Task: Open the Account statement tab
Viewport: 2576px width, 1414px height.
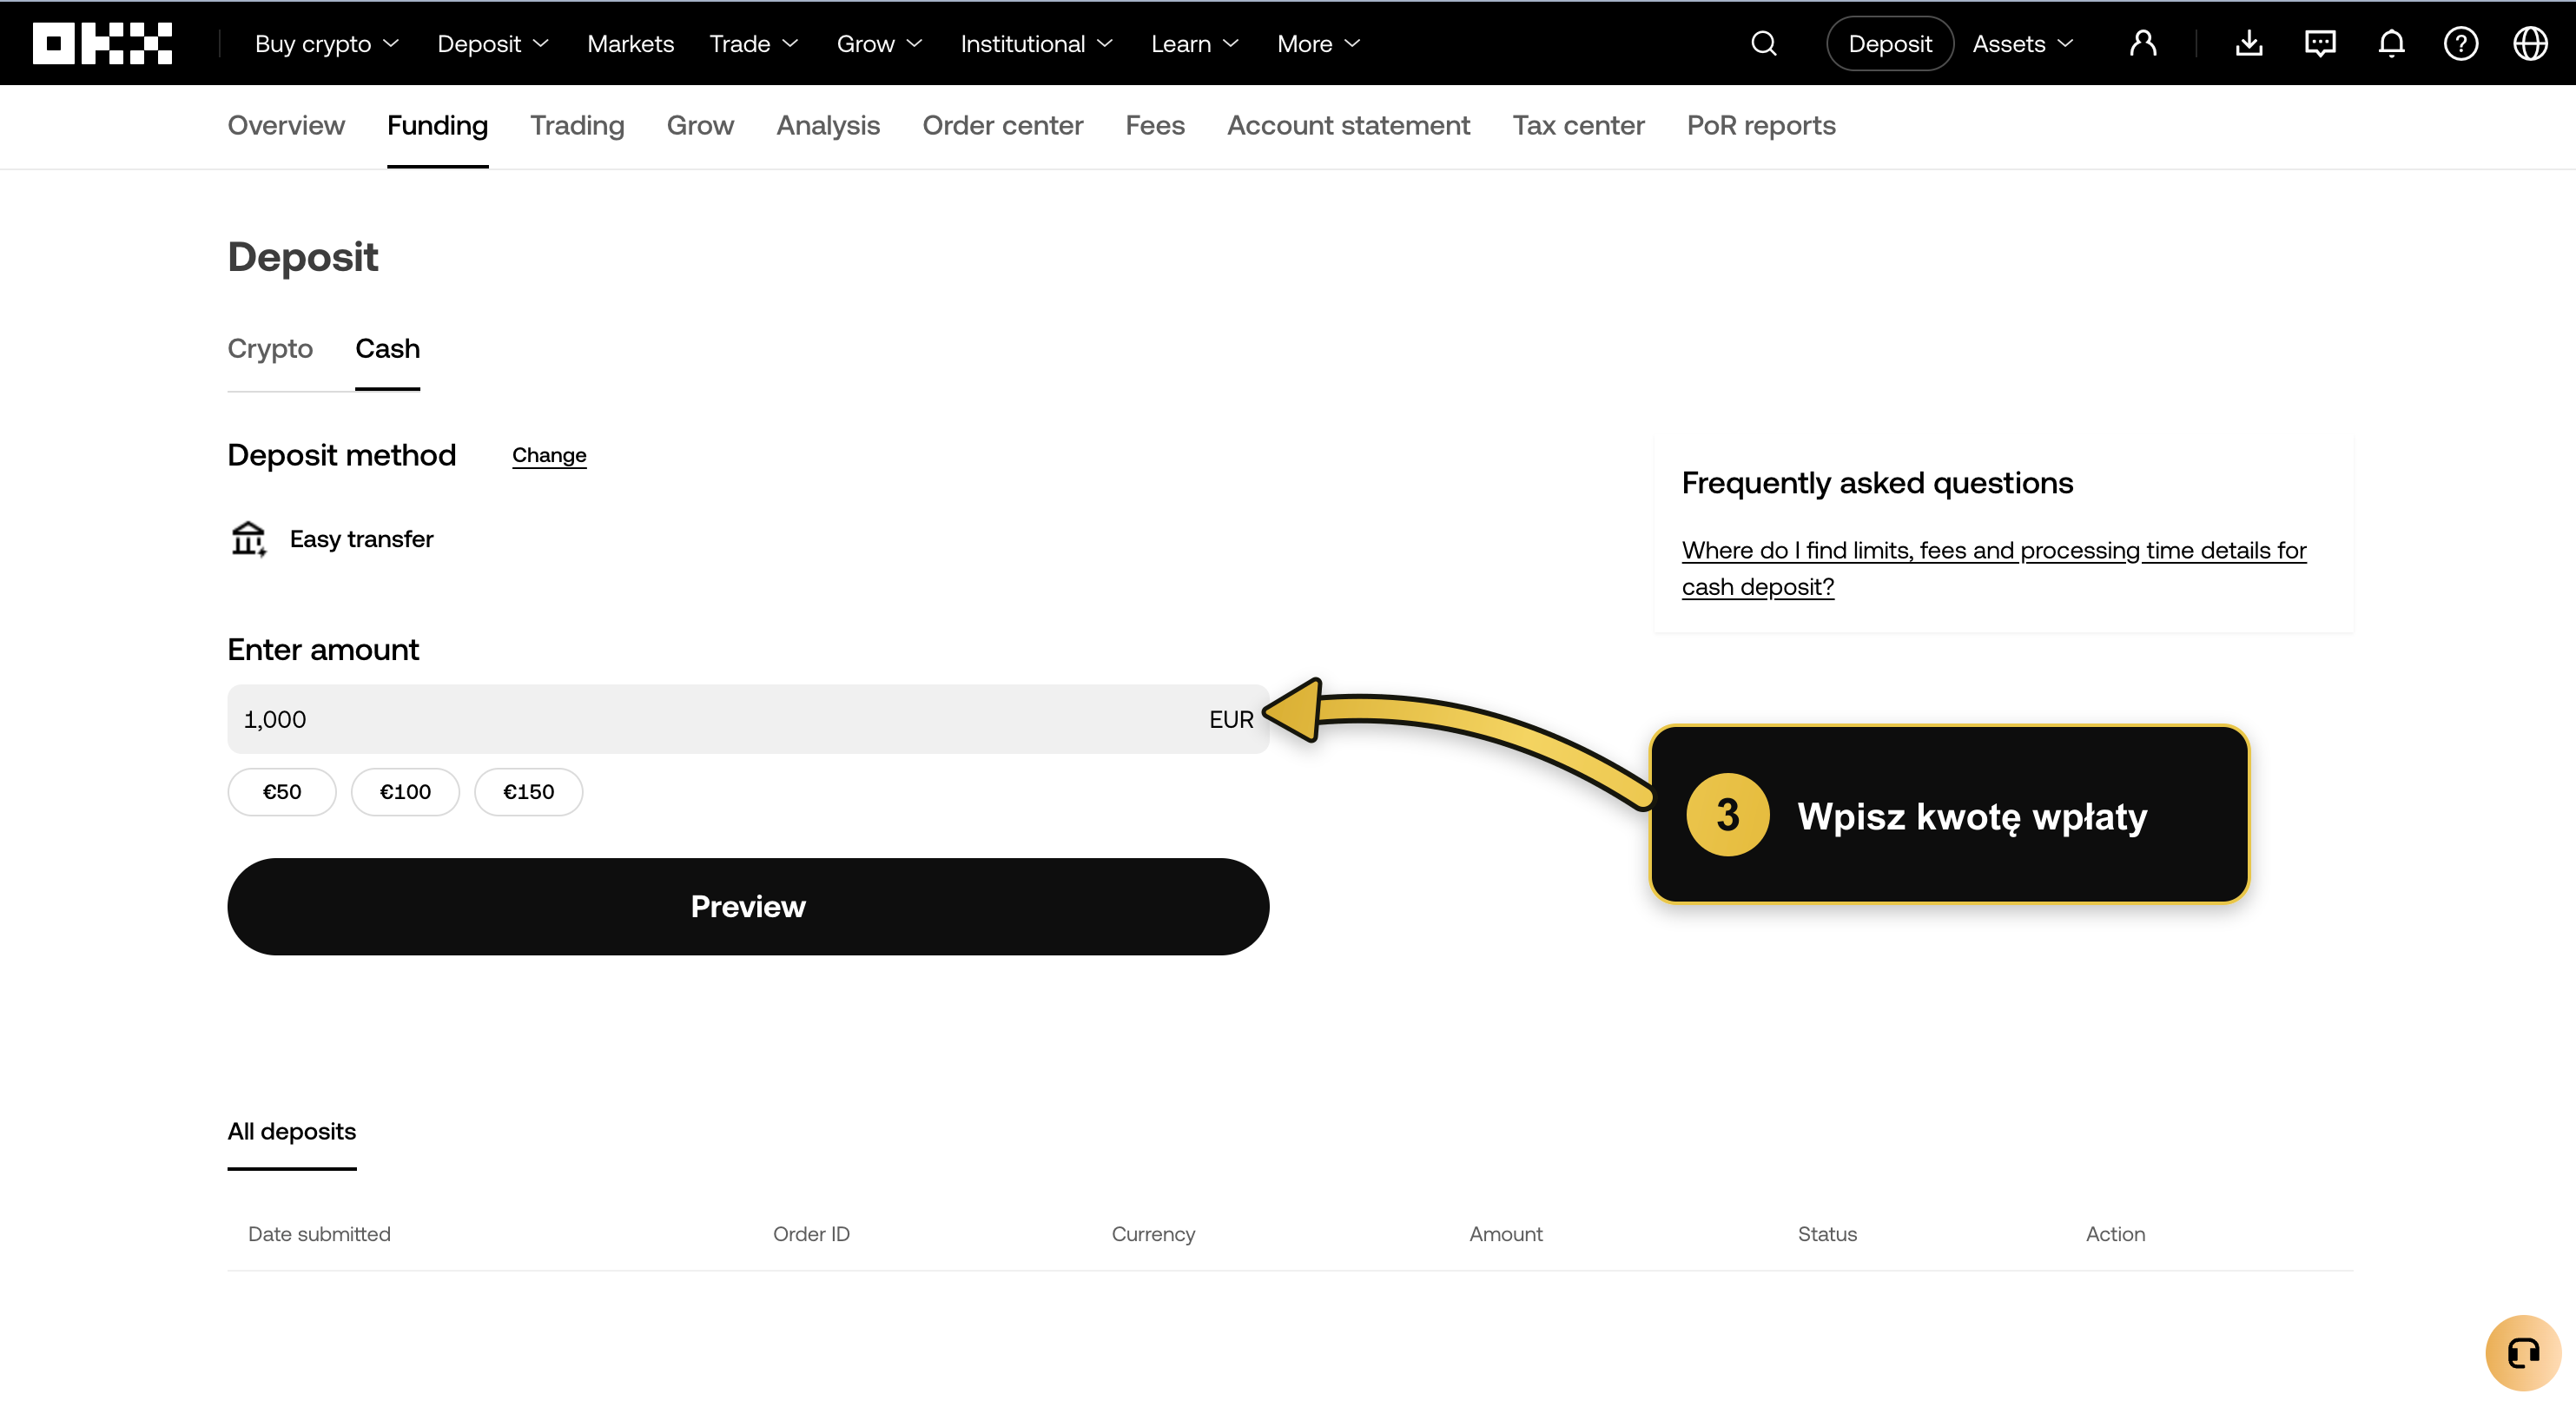Action: pos(1348,125)
